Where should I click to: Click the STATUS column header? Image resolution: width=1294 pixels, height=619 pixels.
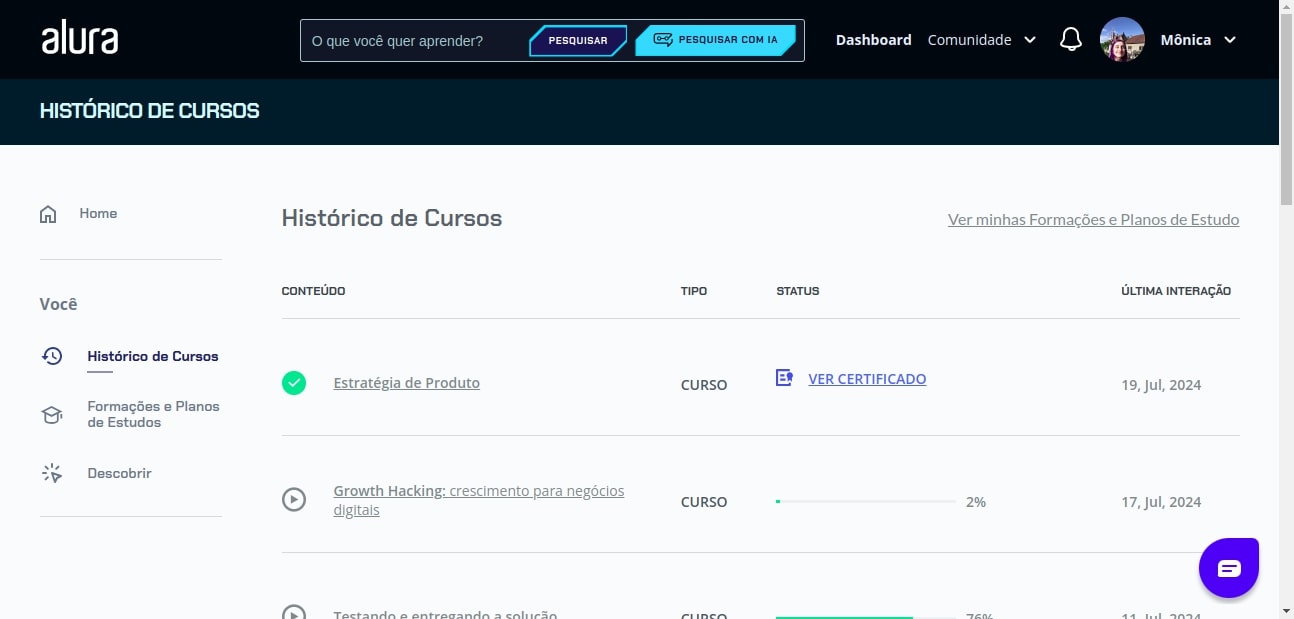point(797,291)
